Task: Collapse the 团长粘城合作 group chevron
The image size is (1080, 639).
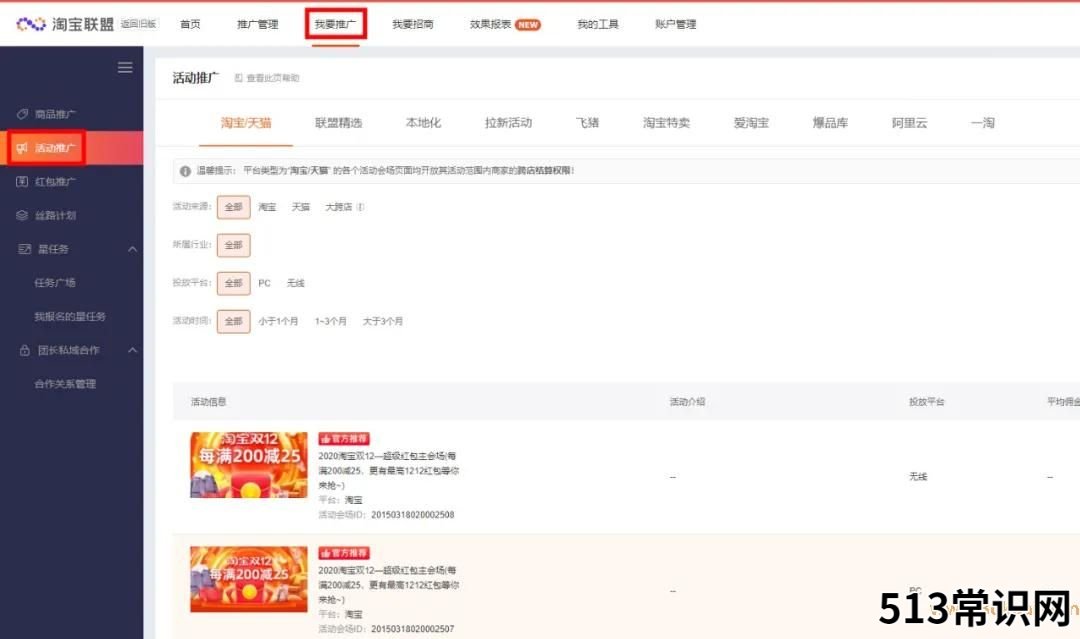Action: point(133,350)
